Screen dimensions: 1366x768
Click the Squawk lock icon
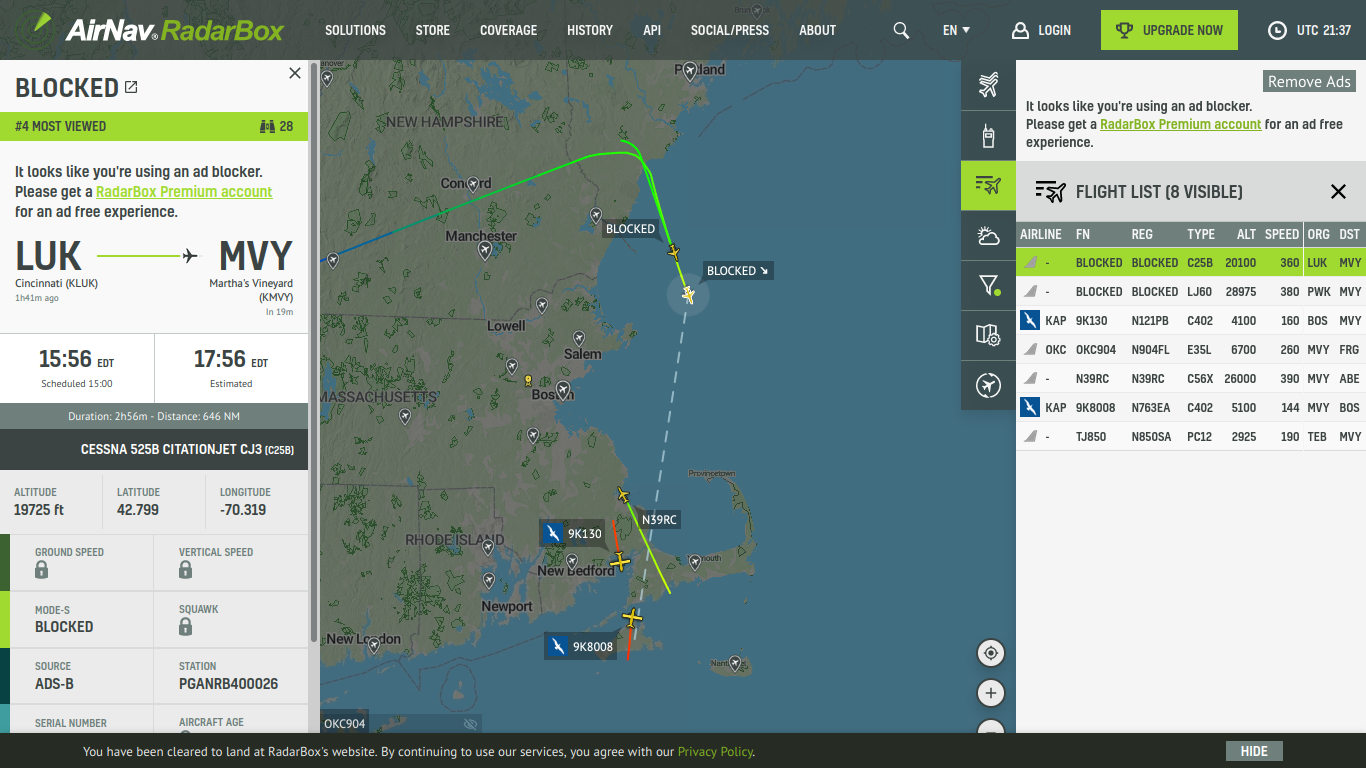[x=185, y=627]
